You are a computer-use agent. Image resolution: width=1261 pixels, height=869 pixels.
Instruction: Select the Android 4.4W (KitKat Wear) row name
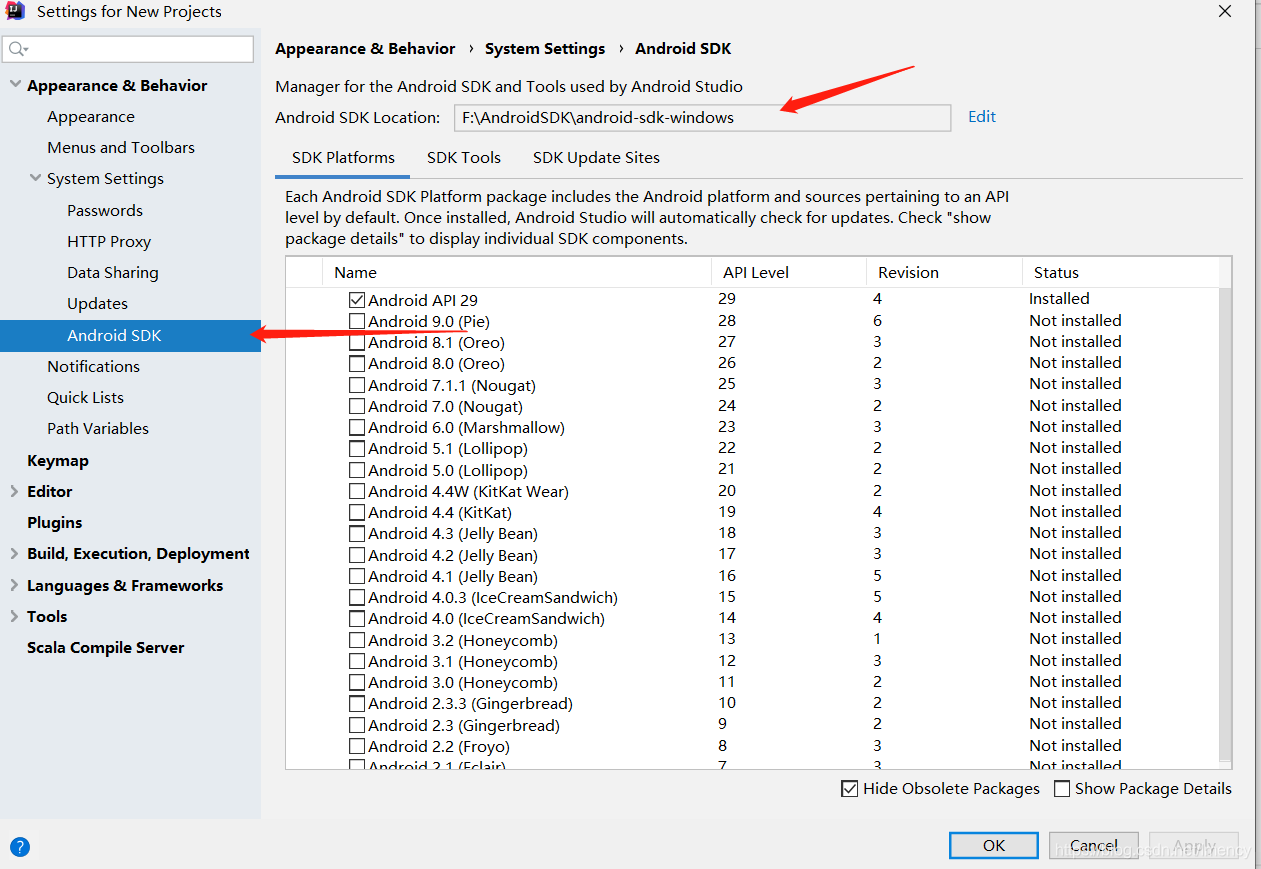(468, 491)
